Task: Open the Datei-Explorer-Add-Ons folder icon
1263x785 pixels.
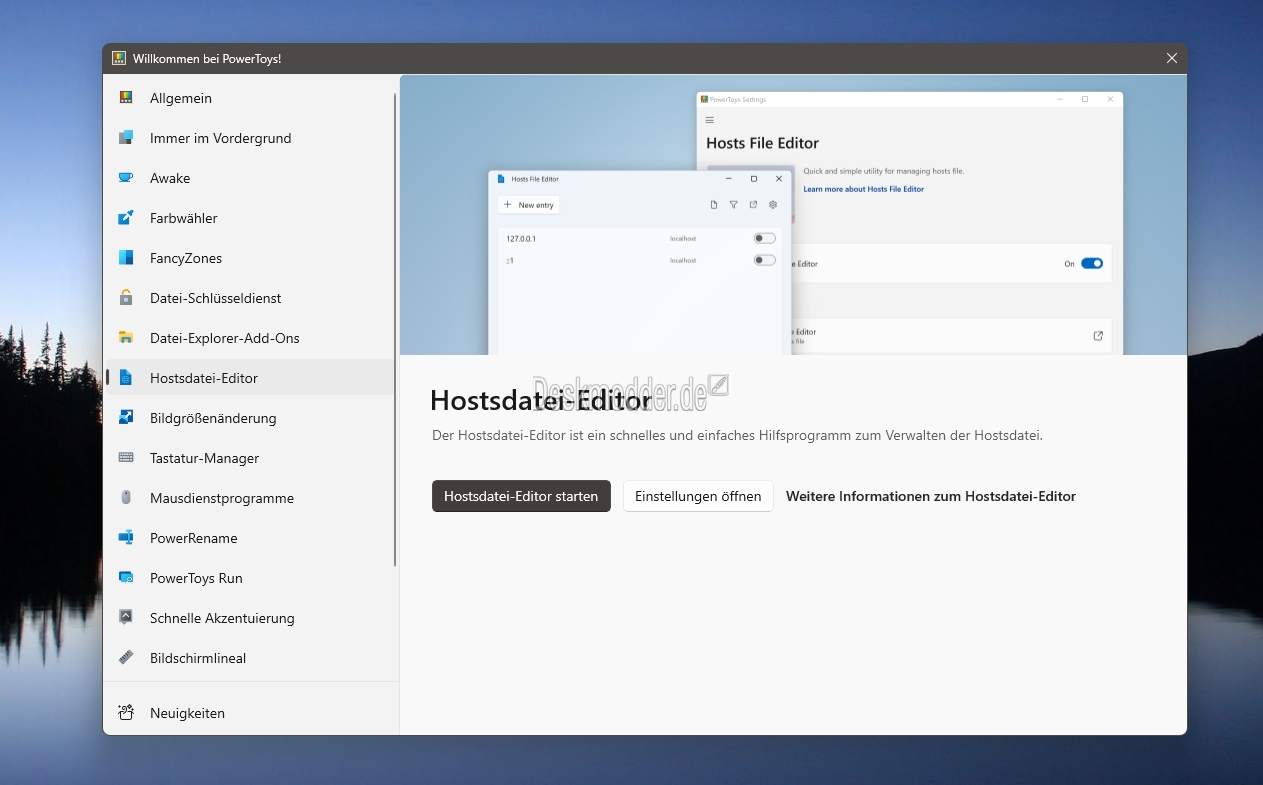Action: 126,338
